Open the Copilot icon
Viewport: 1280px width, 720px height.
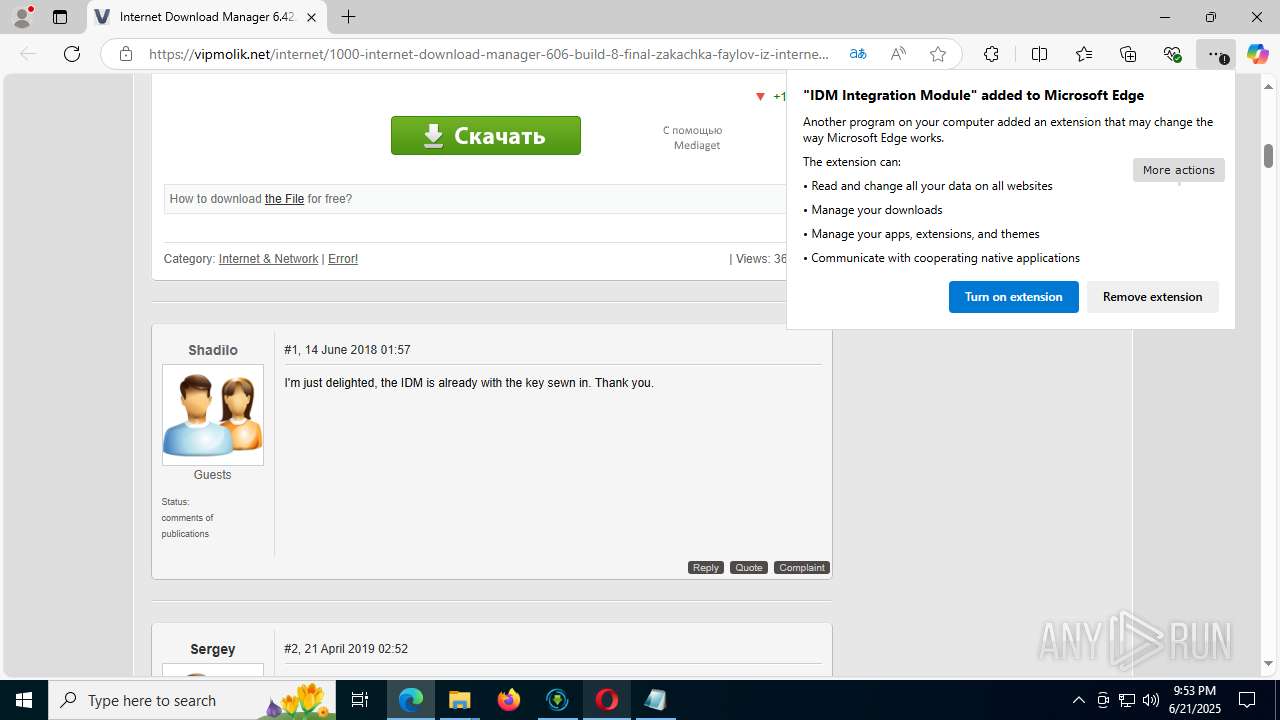click(1257, 54)
